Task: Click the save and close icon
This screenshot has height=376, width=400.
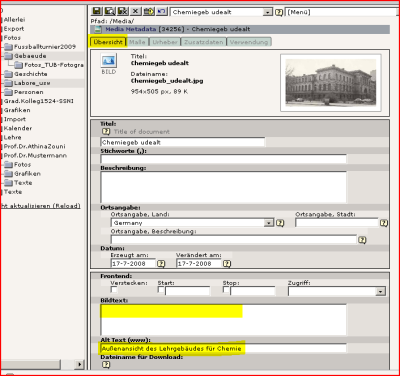Action: (123, 11)
